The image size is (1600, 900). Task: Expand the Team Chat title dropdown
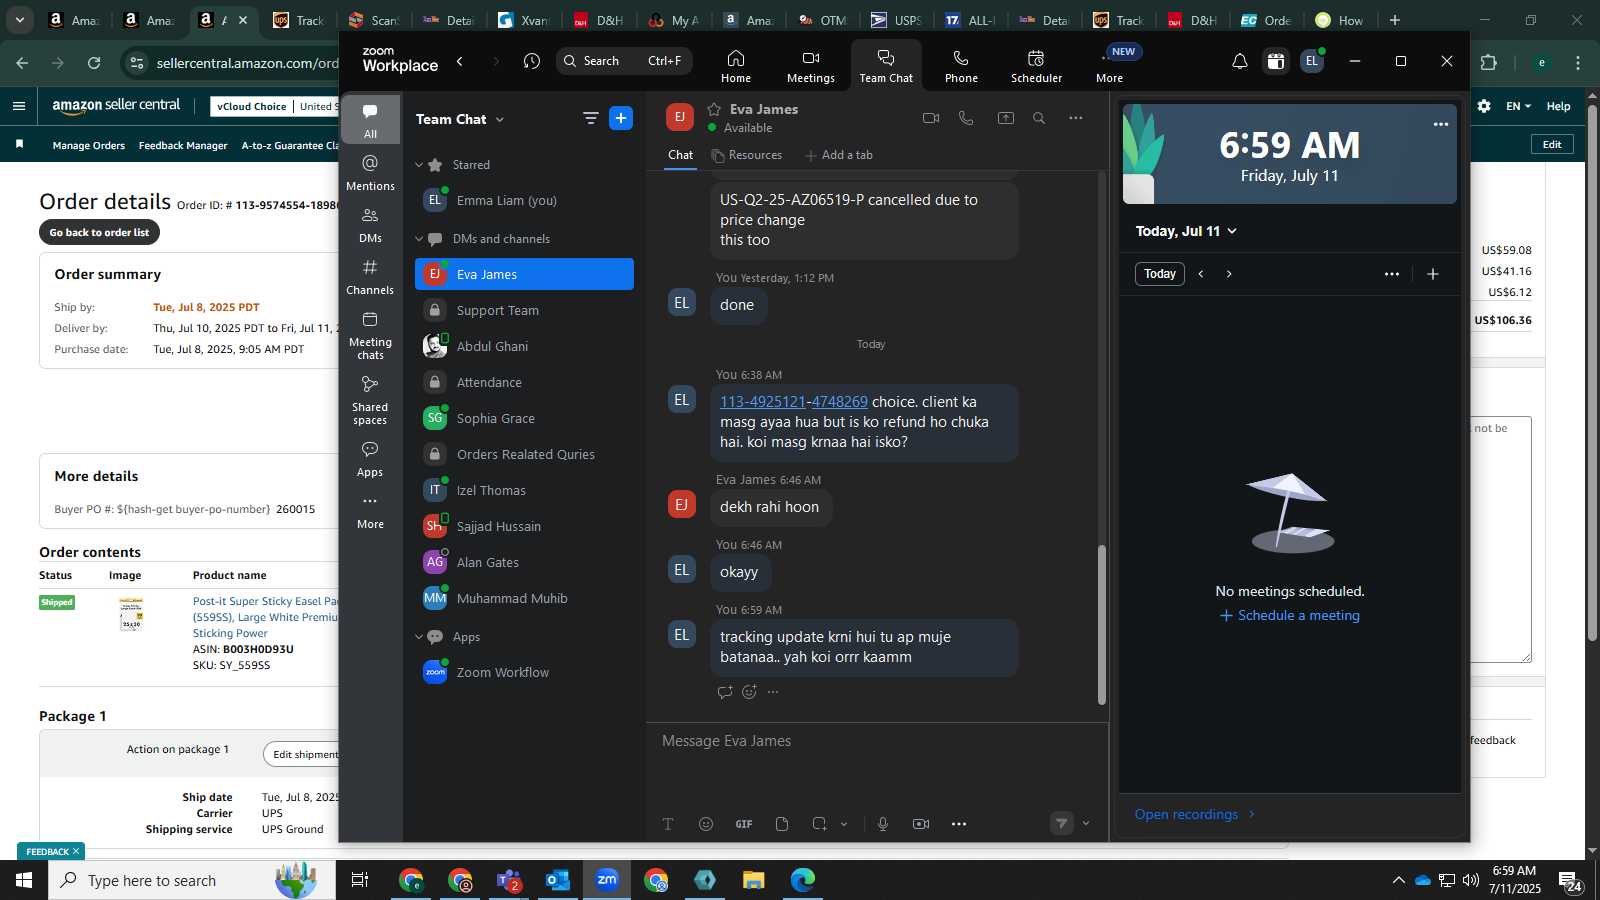[x=500, y=119]
